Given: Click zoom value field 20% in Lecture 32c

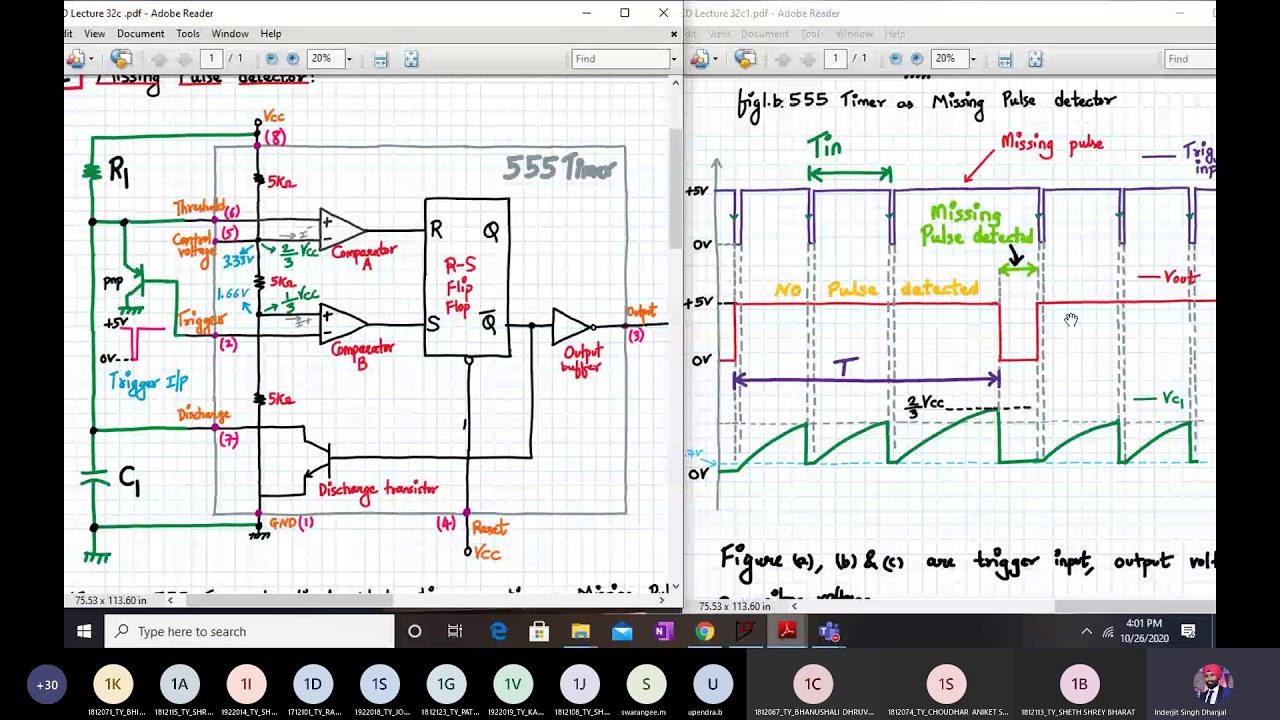Looking at the screenshot, I should pyautogui.click(x=325, y=59).
